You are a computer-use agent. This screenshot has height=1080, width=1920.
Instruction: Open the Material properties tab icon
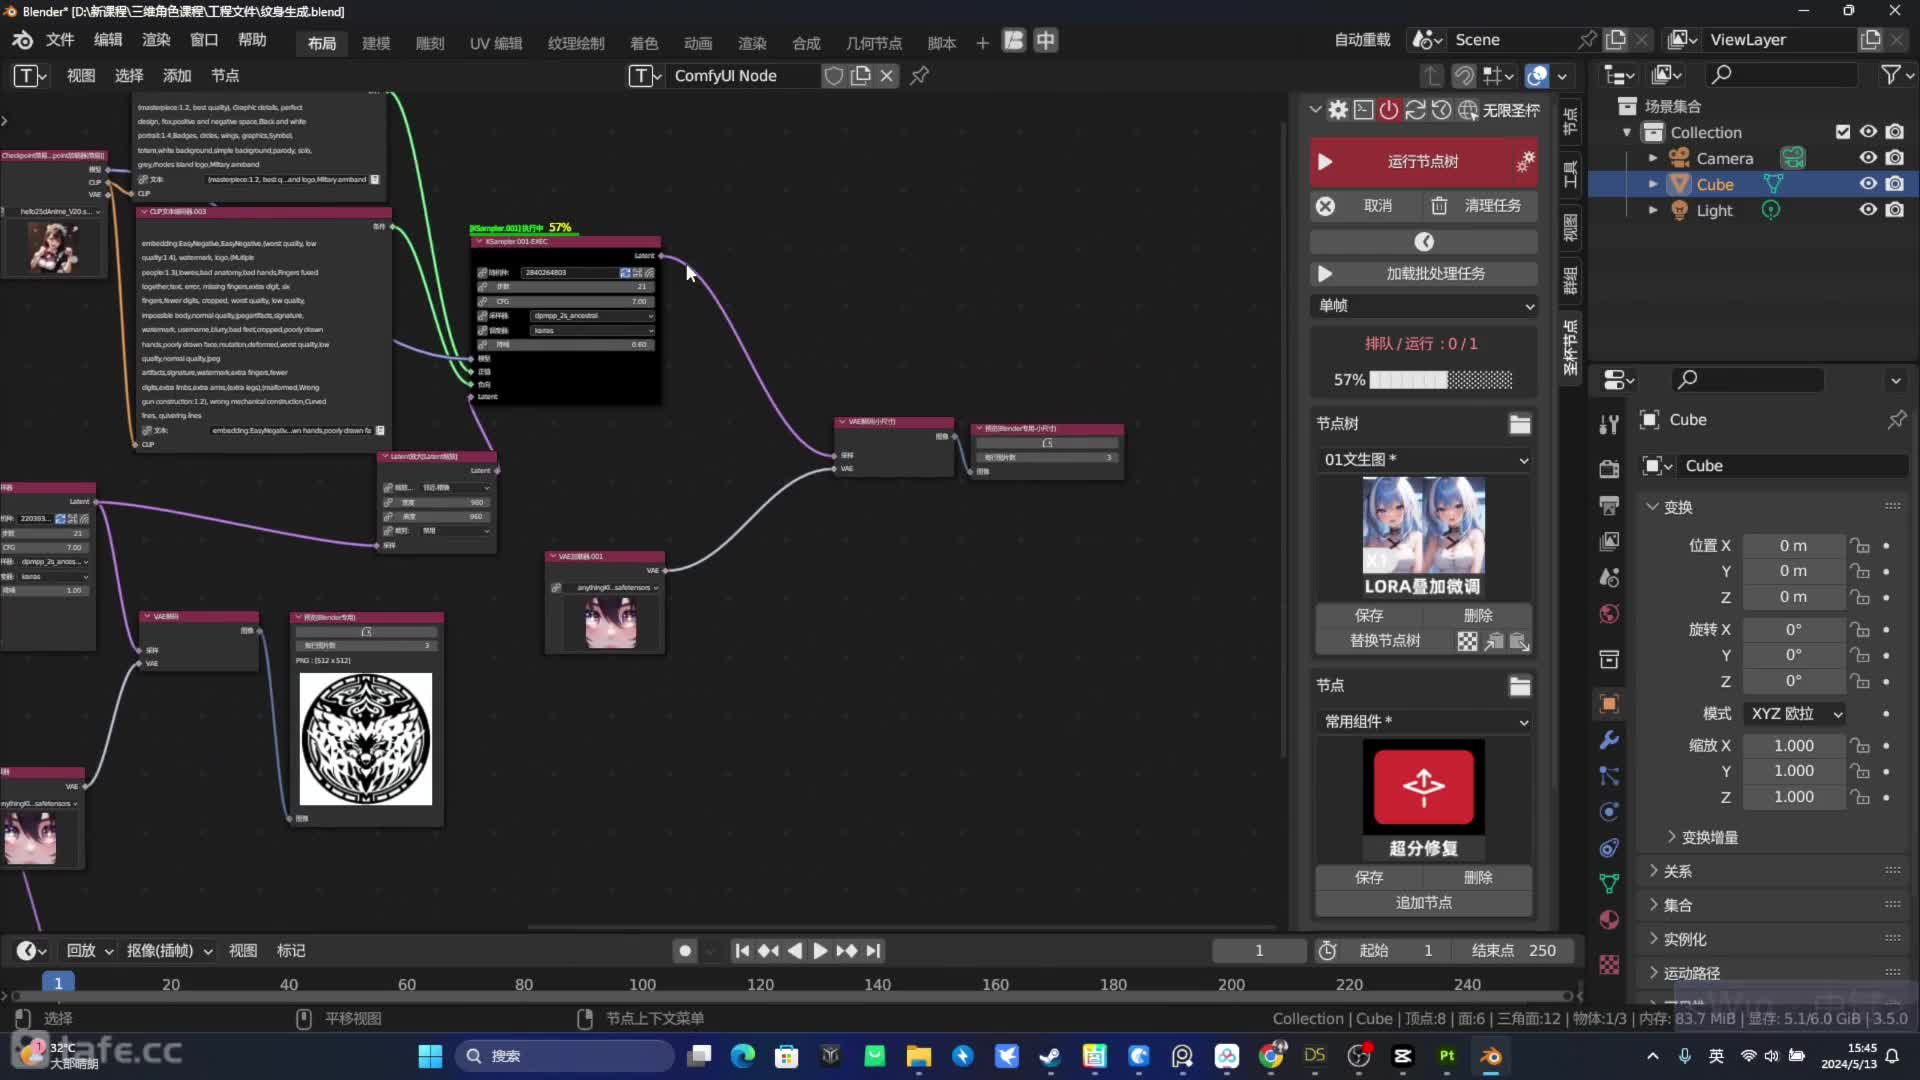coord(1609,920)
